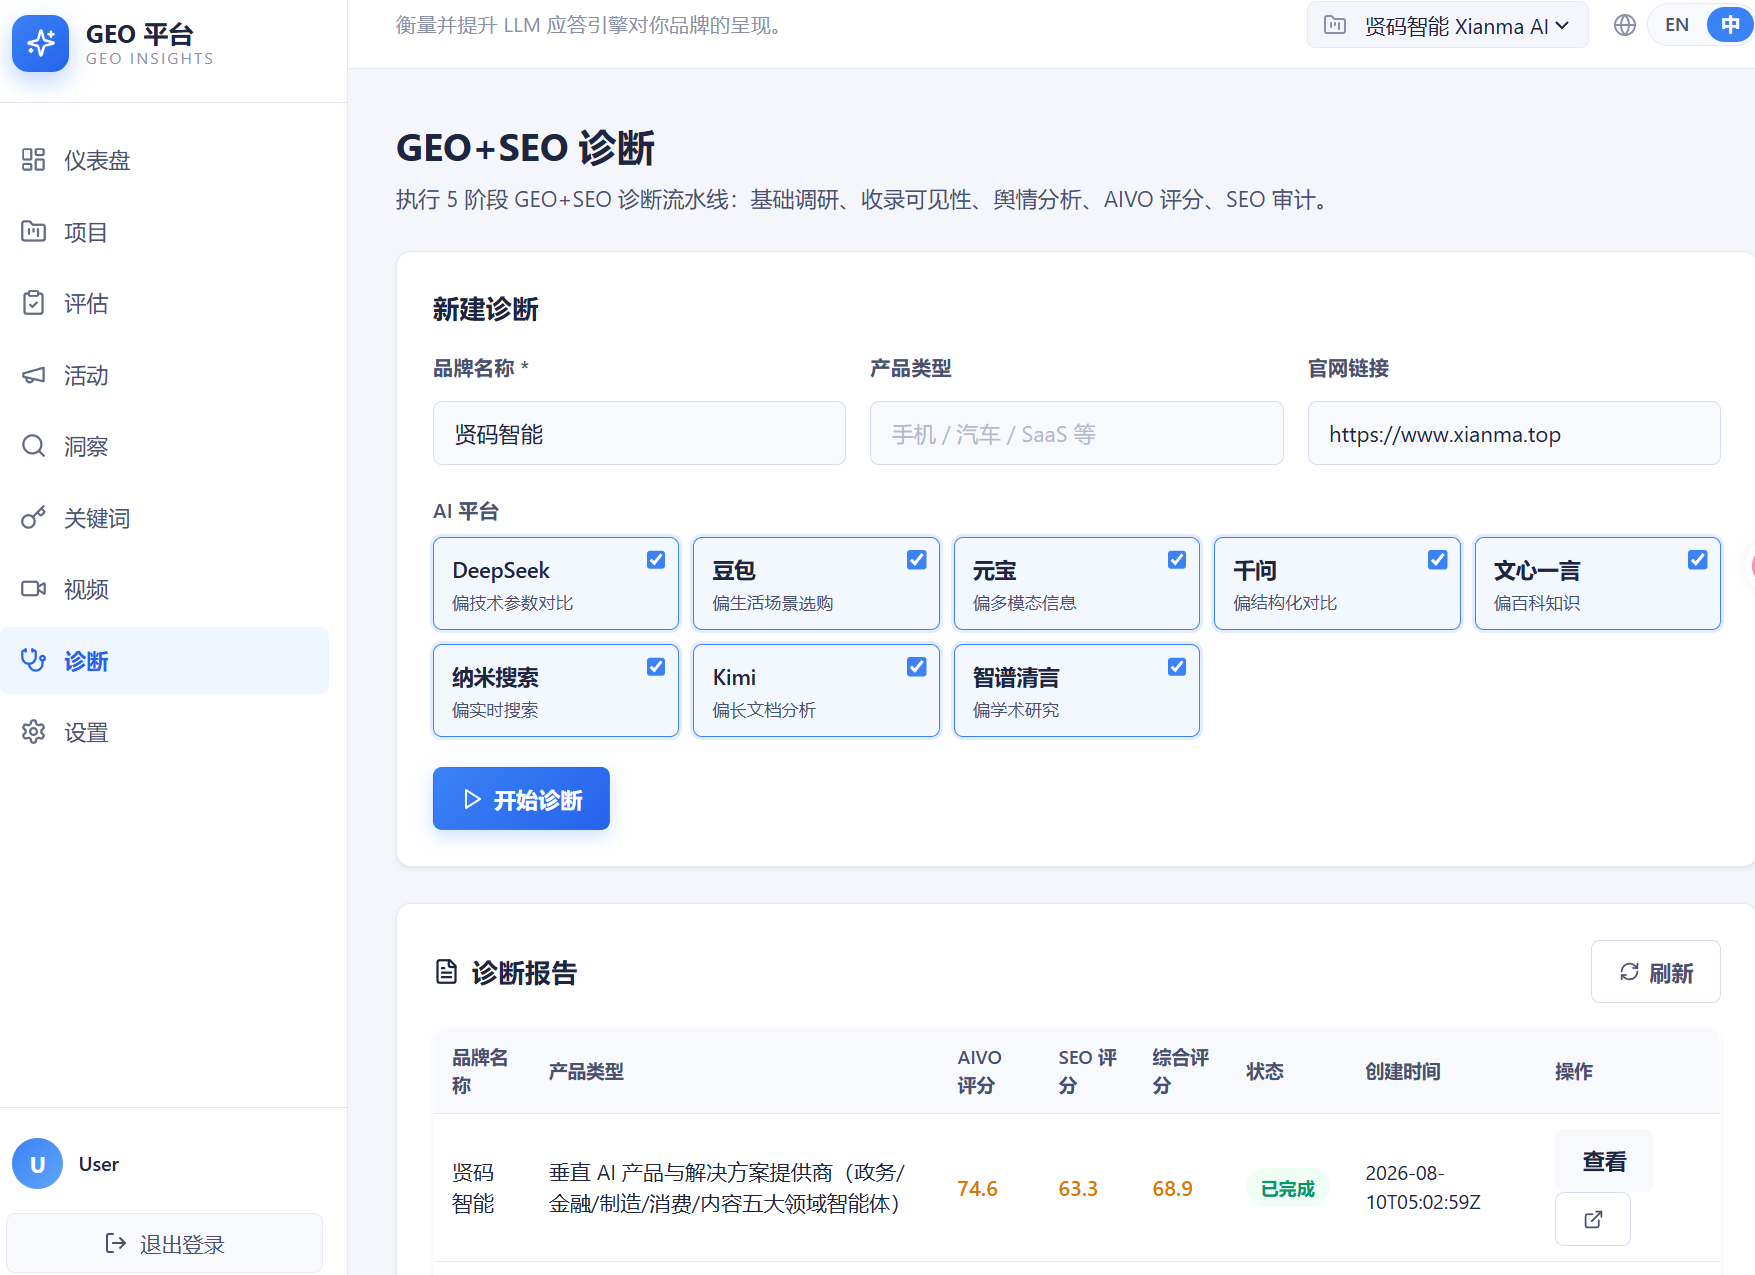Click the 项目 folder icon in sidebar
This screenshot has width=1755, height=1275.
[34, 231]
